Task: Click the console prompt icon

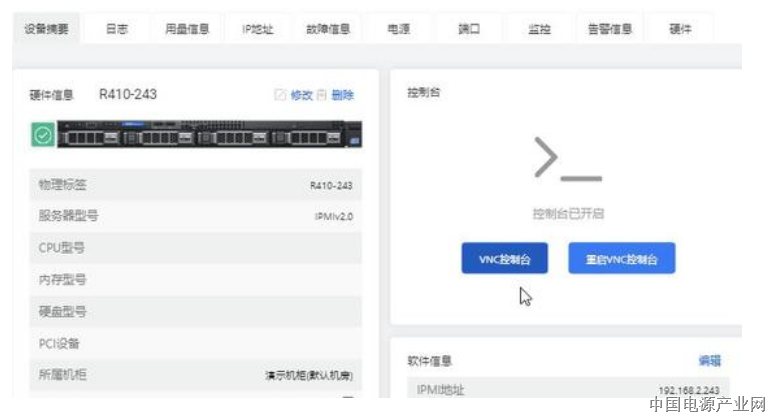Action: pos(567,159)
